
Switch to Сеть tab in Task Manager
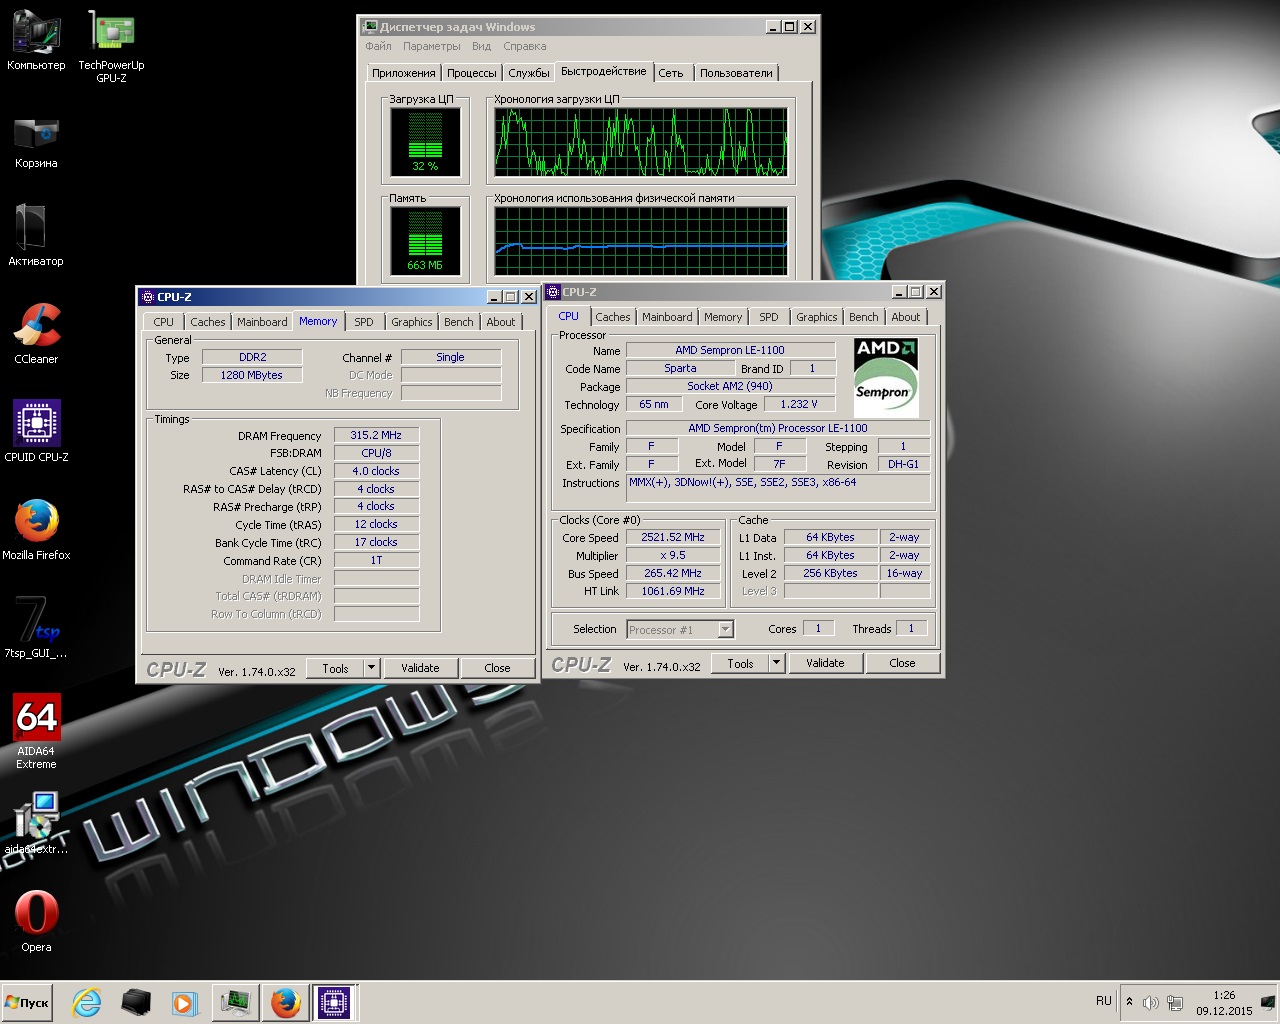click(671, 73)
